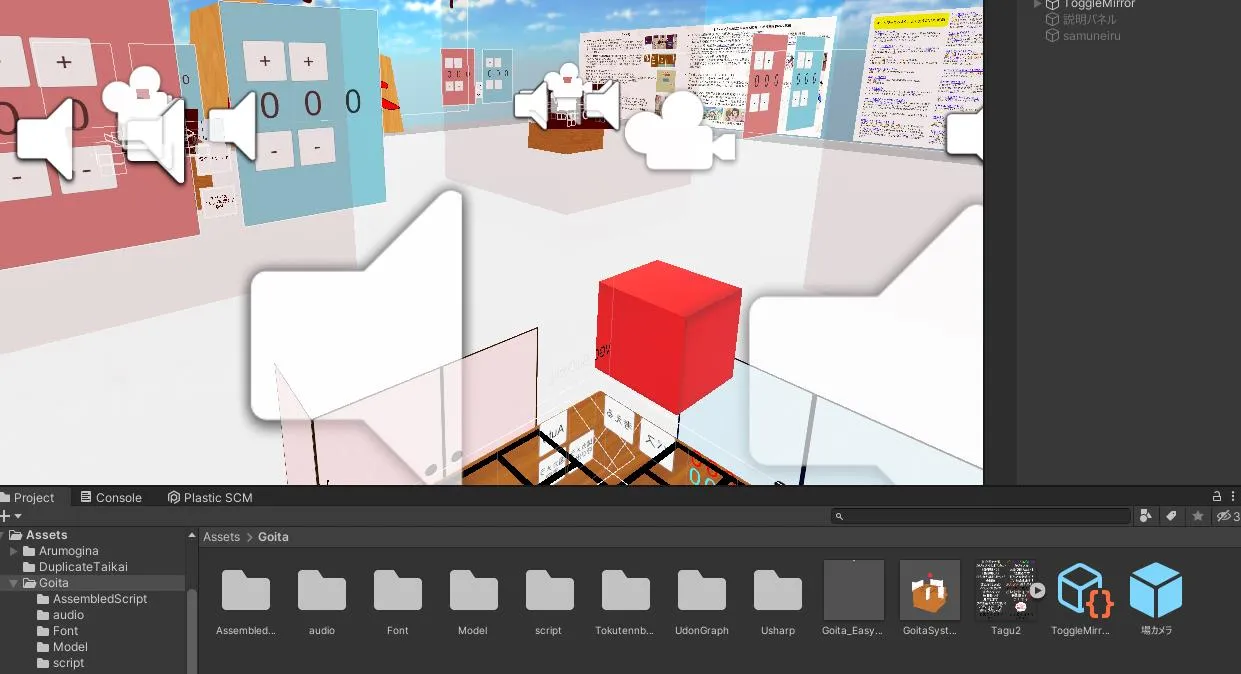The width and height of the screenshot is (1241, 674).
Task: Open the script folder icon in the asset grid
Action: (550, 590)
